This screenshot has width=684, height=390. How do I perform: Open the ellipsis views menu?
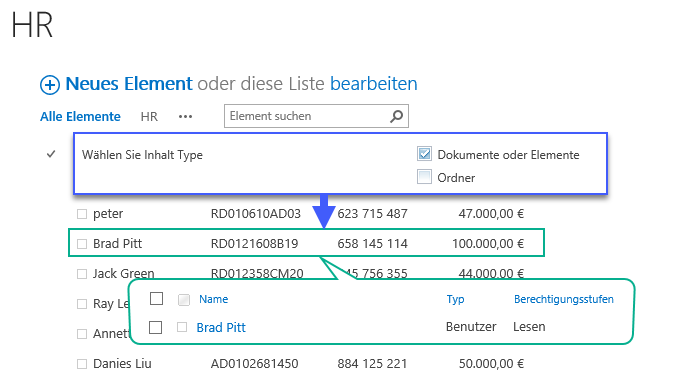185,116
